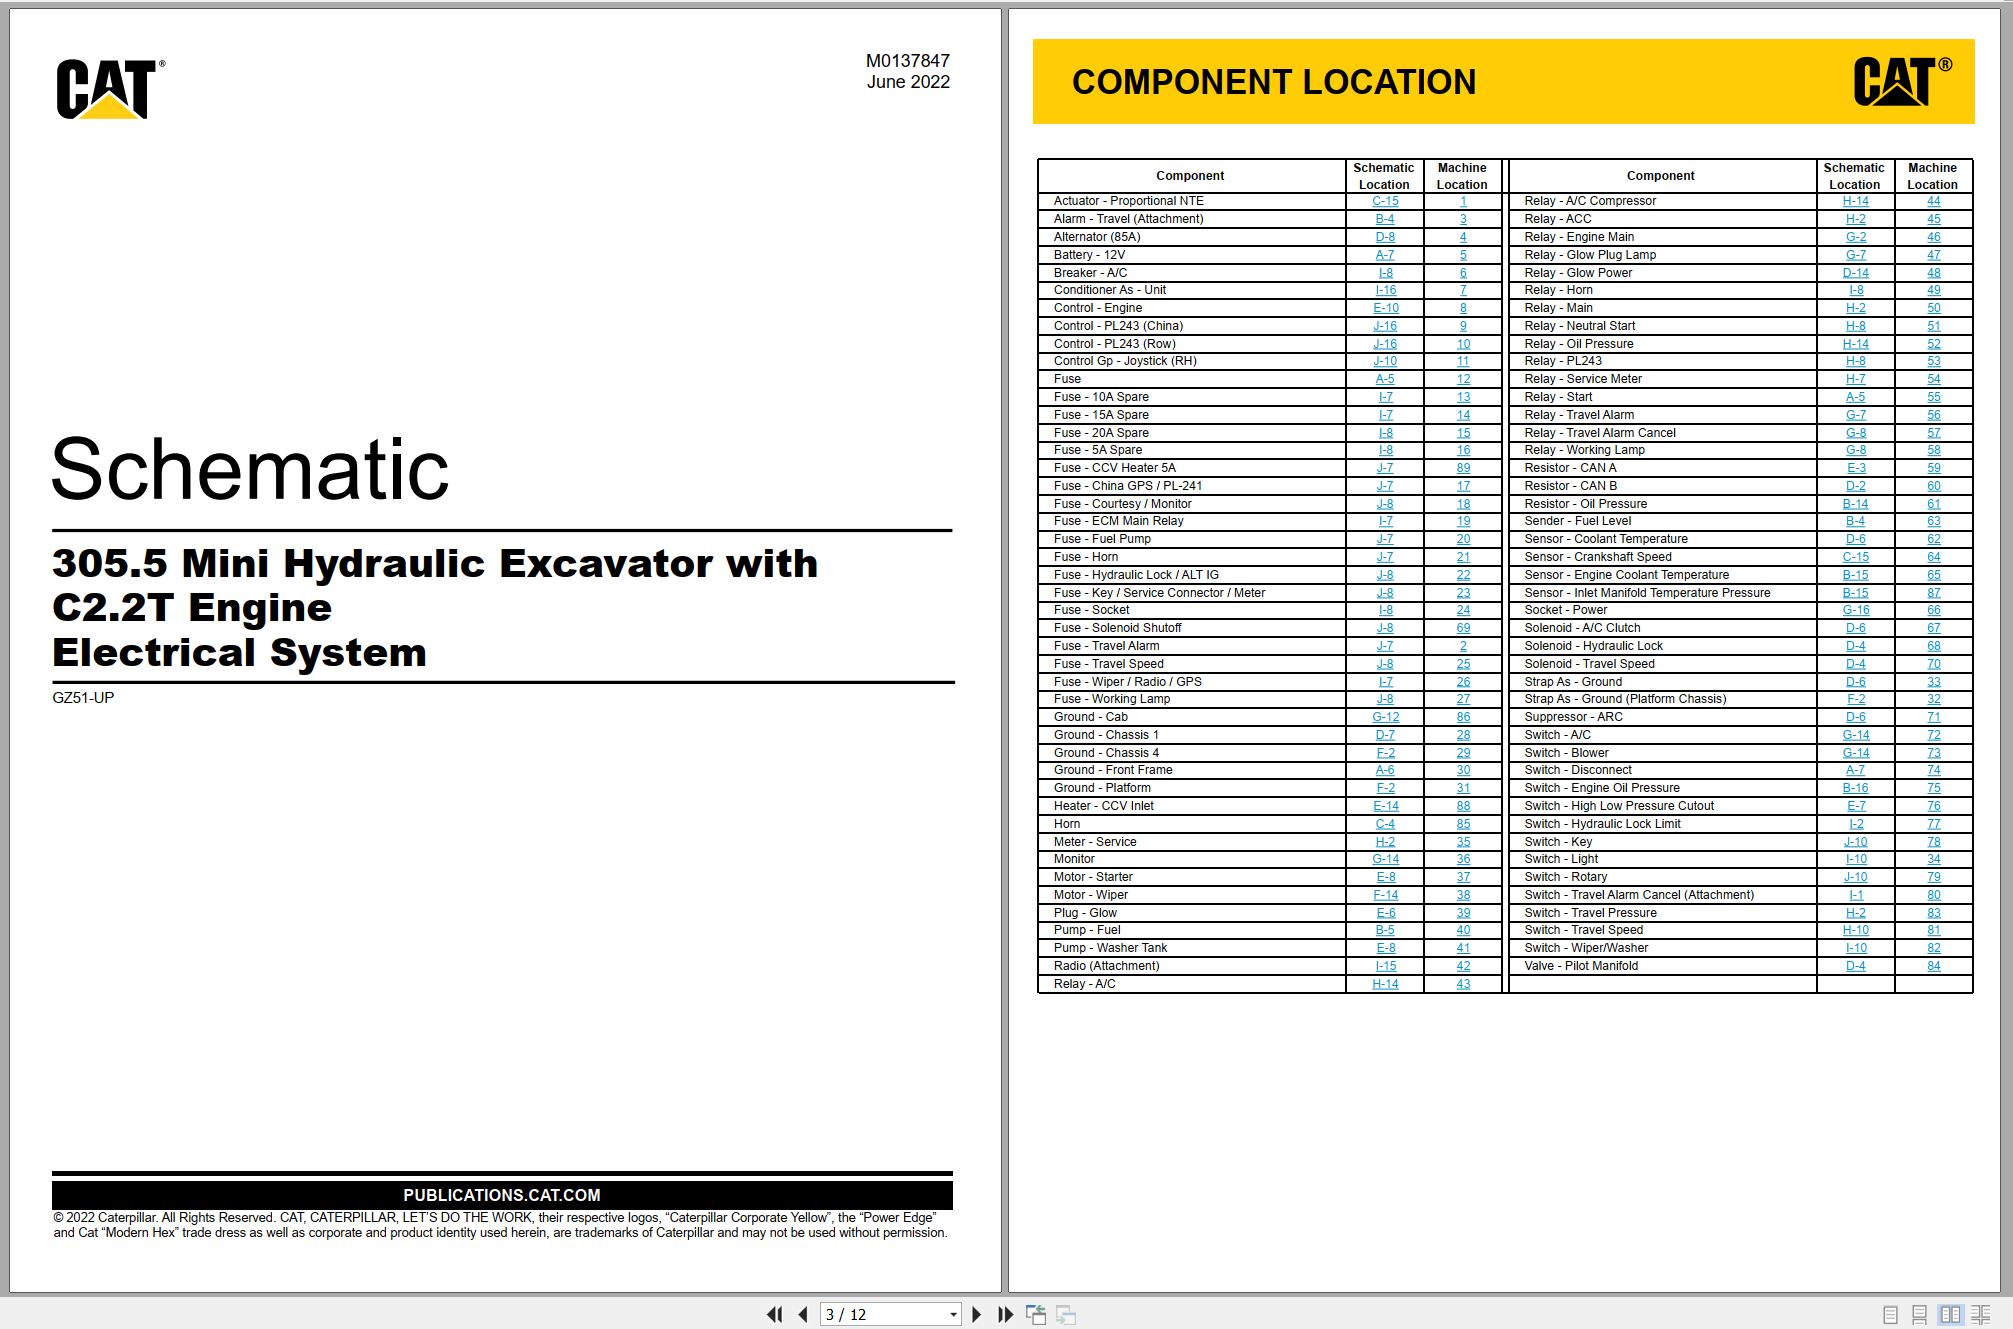Click the previous view icon
The image size is (2013, 1329).
click(1036, 1314)
